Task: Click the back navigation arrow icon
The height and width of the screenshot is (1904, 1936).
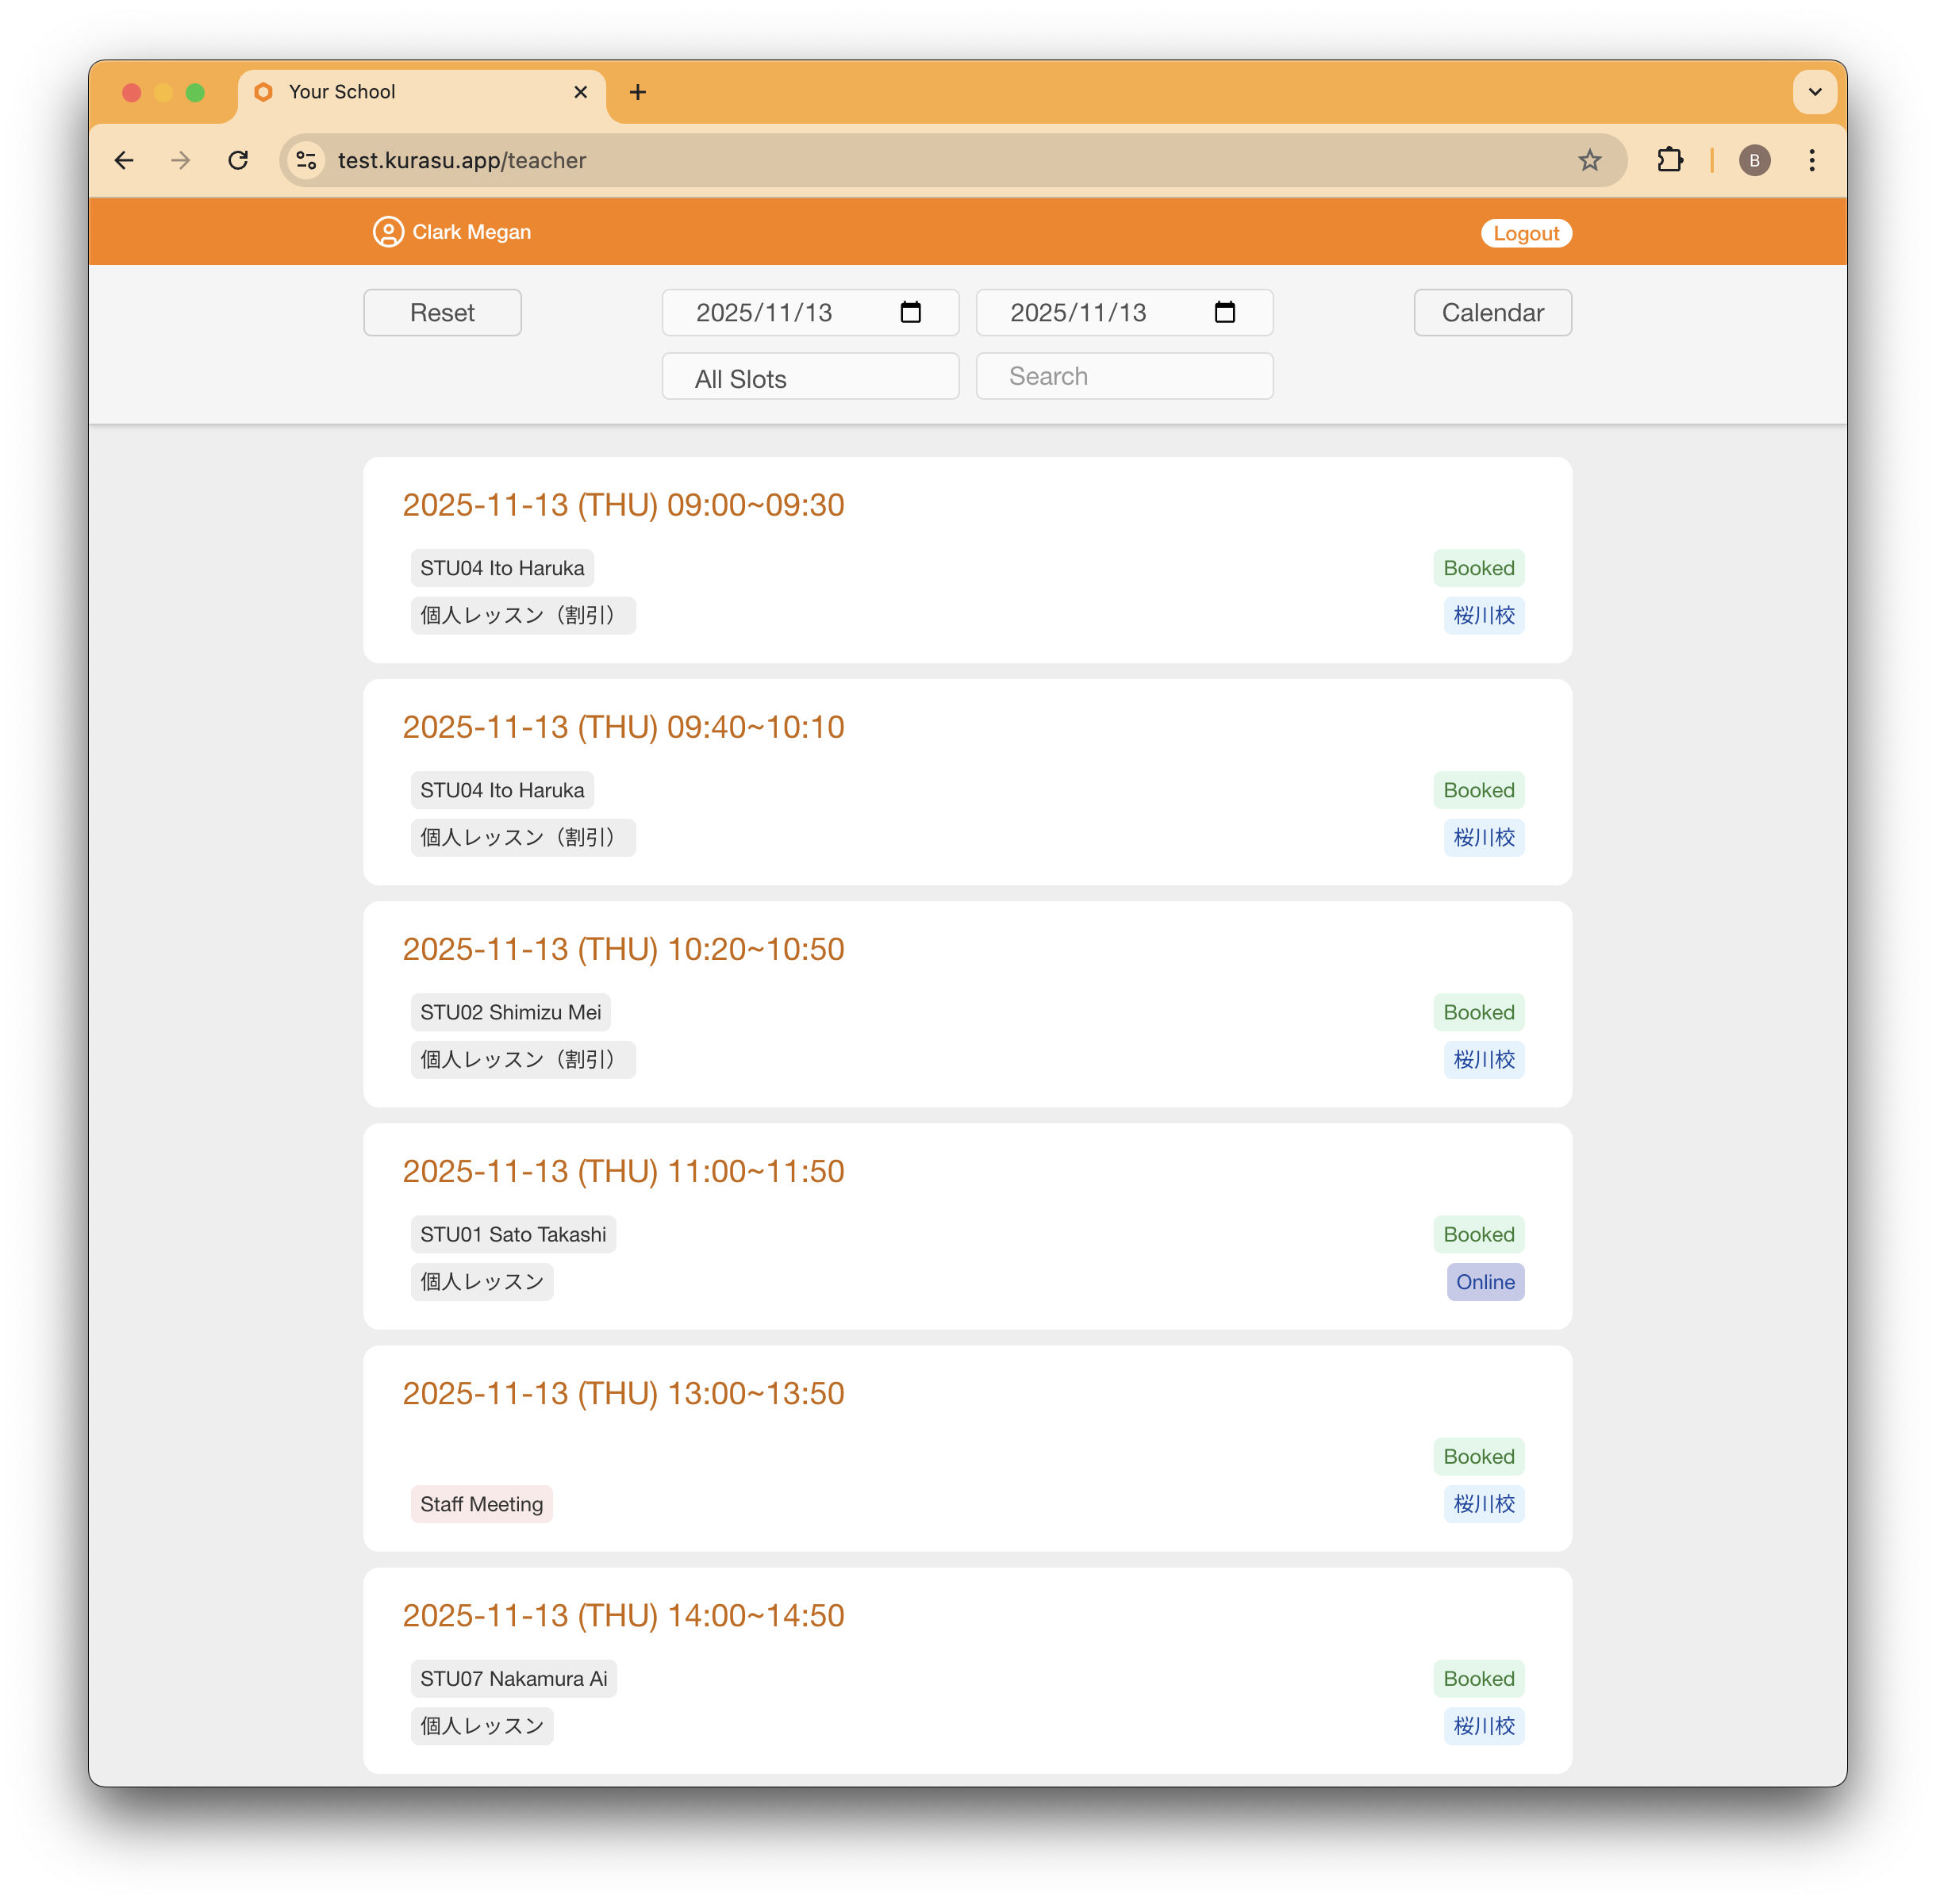Action: point(124,160)
